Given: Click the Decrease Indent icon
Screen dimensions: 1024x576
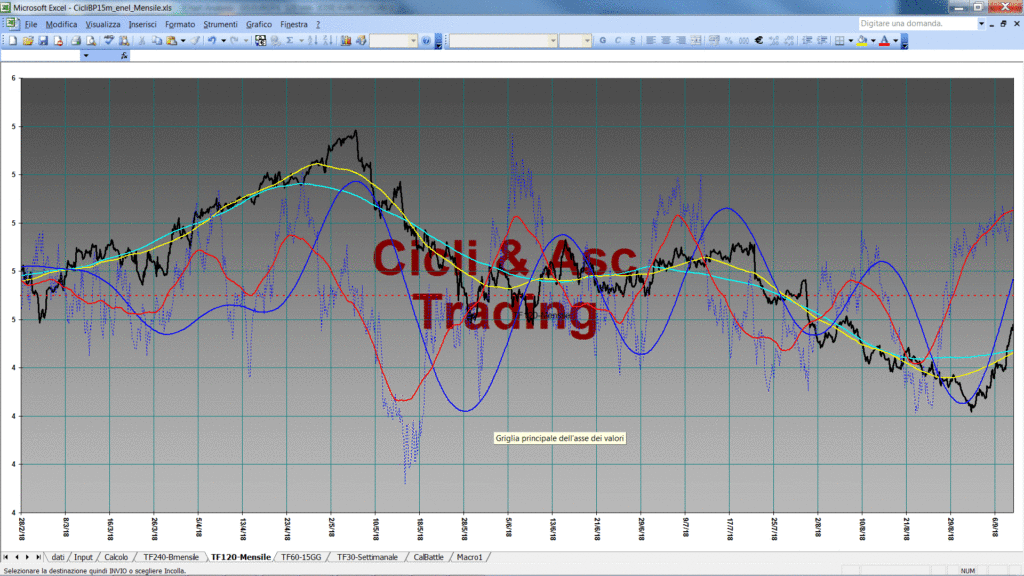Looking at the screenshot, I should point(807,40).
